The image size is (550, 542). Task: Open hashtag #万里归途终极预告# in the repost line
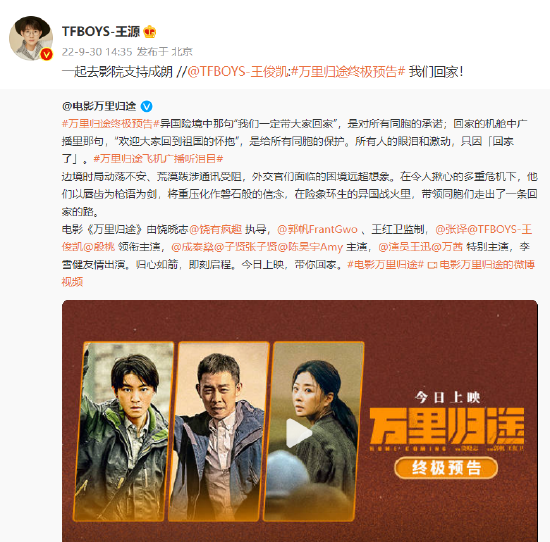point(348,72)
